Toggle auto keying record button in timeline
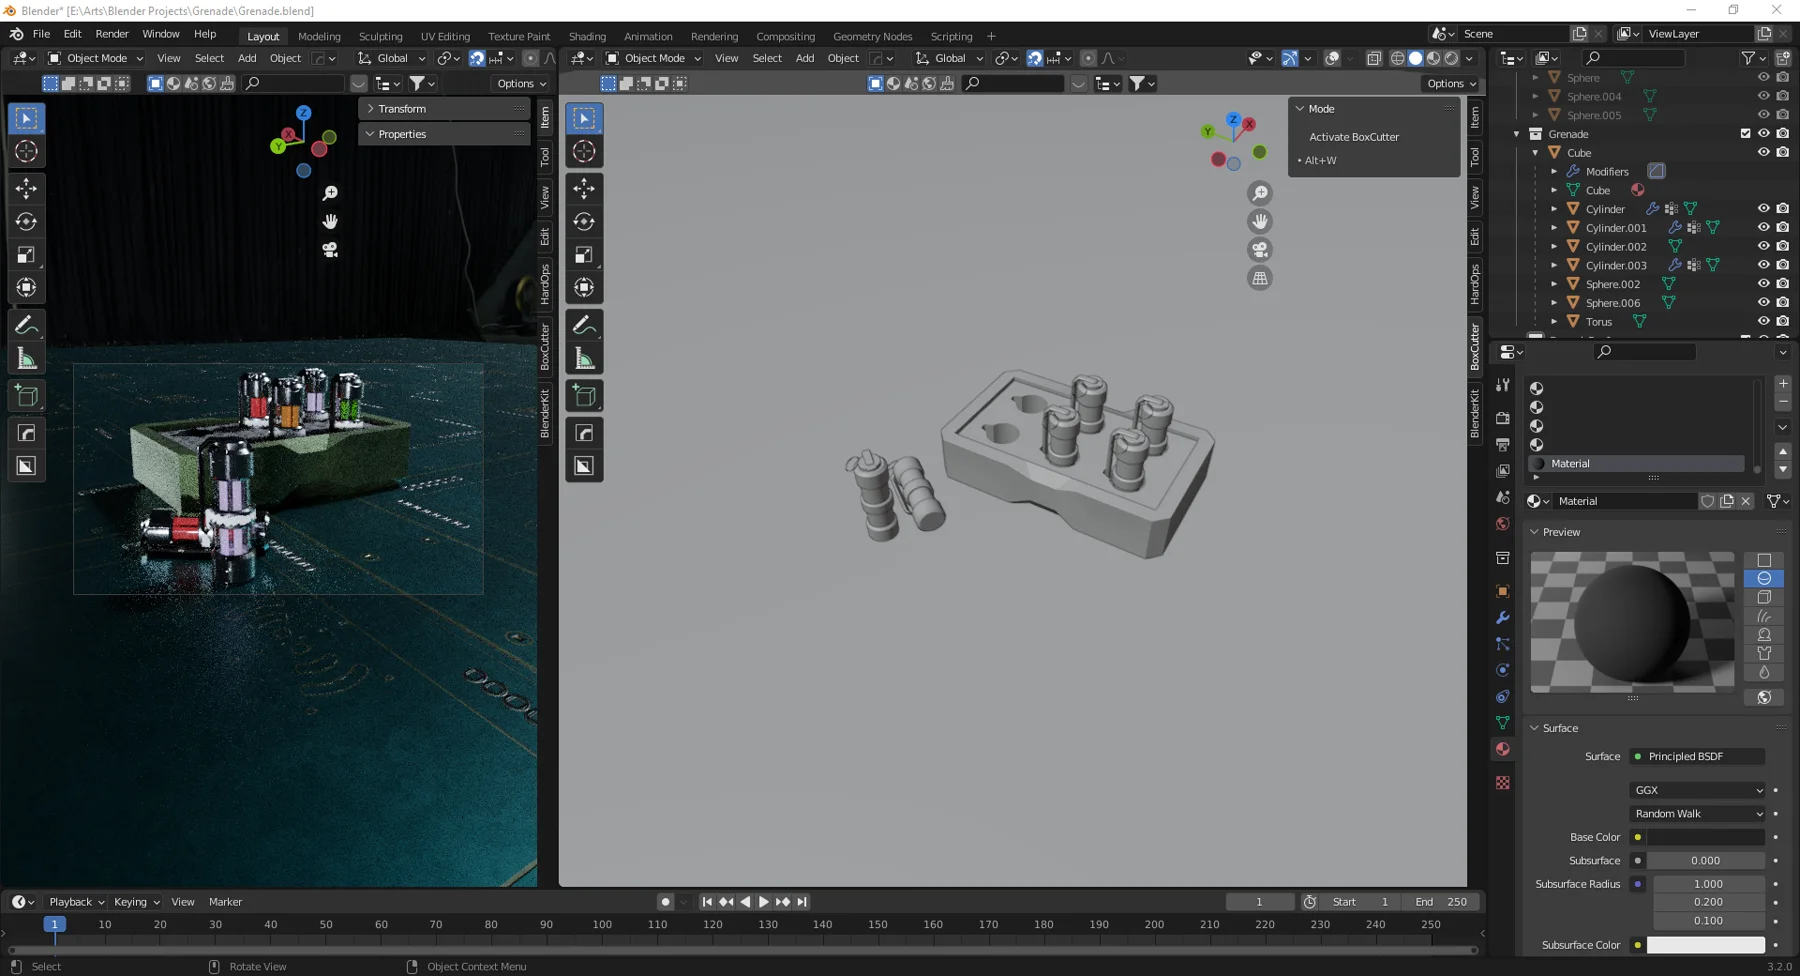Screen dimensions: 1800x976 (x=665, y=902)
